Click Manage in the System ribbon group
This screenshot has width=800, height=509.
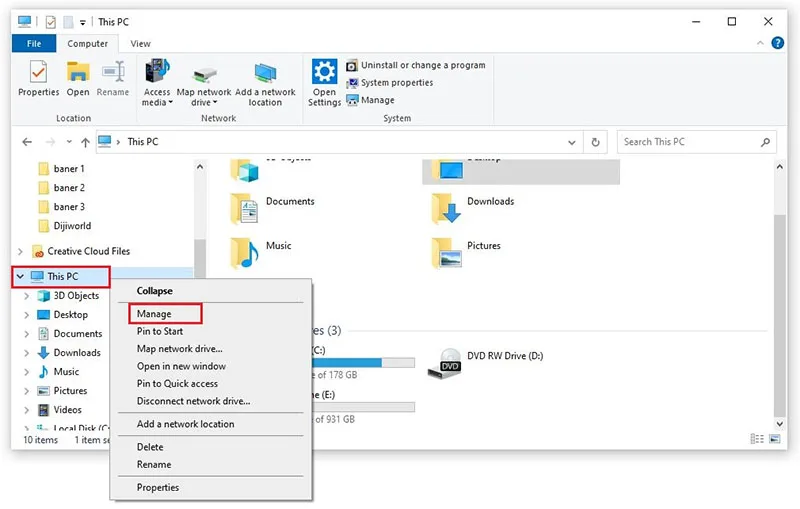(x=370, y=100)
